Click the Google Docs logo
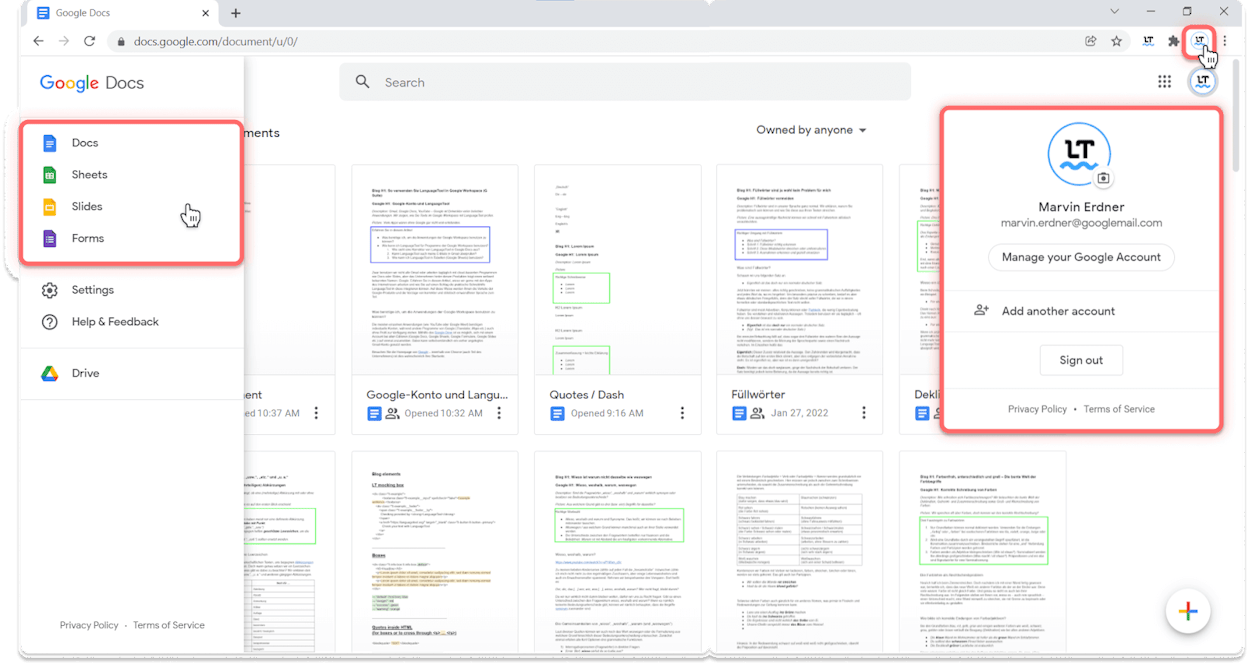Image resolution: width=1248 pixels, height=664 pixels. point(92,83)
